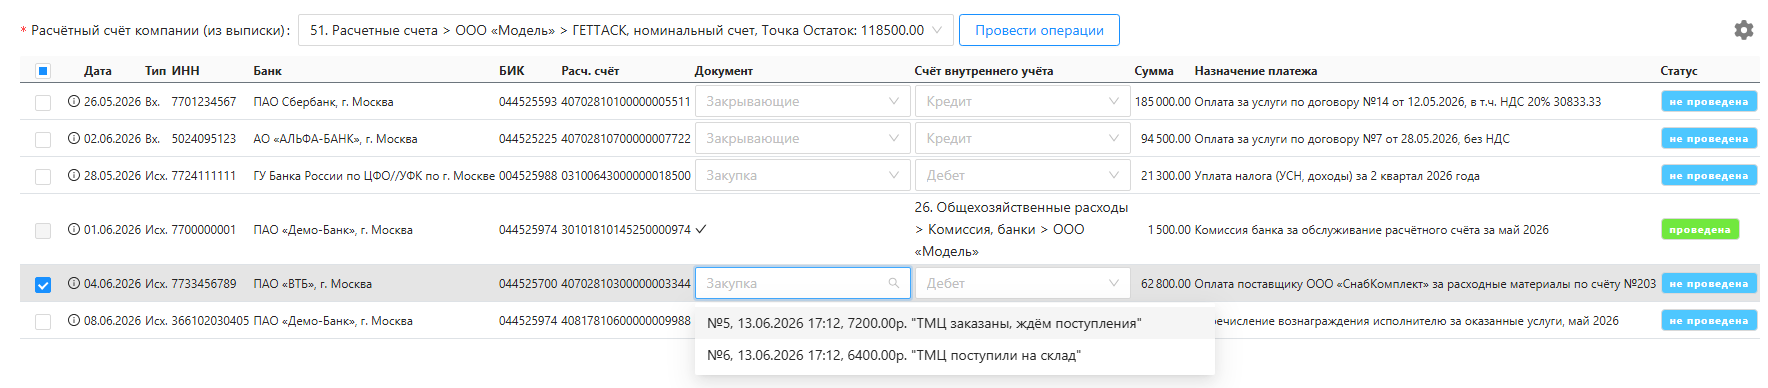Uncheck the ВТБ 04.06.2026 row checkbox
This screenshot has height=388, width=1768.
click(x=43, y=284)
